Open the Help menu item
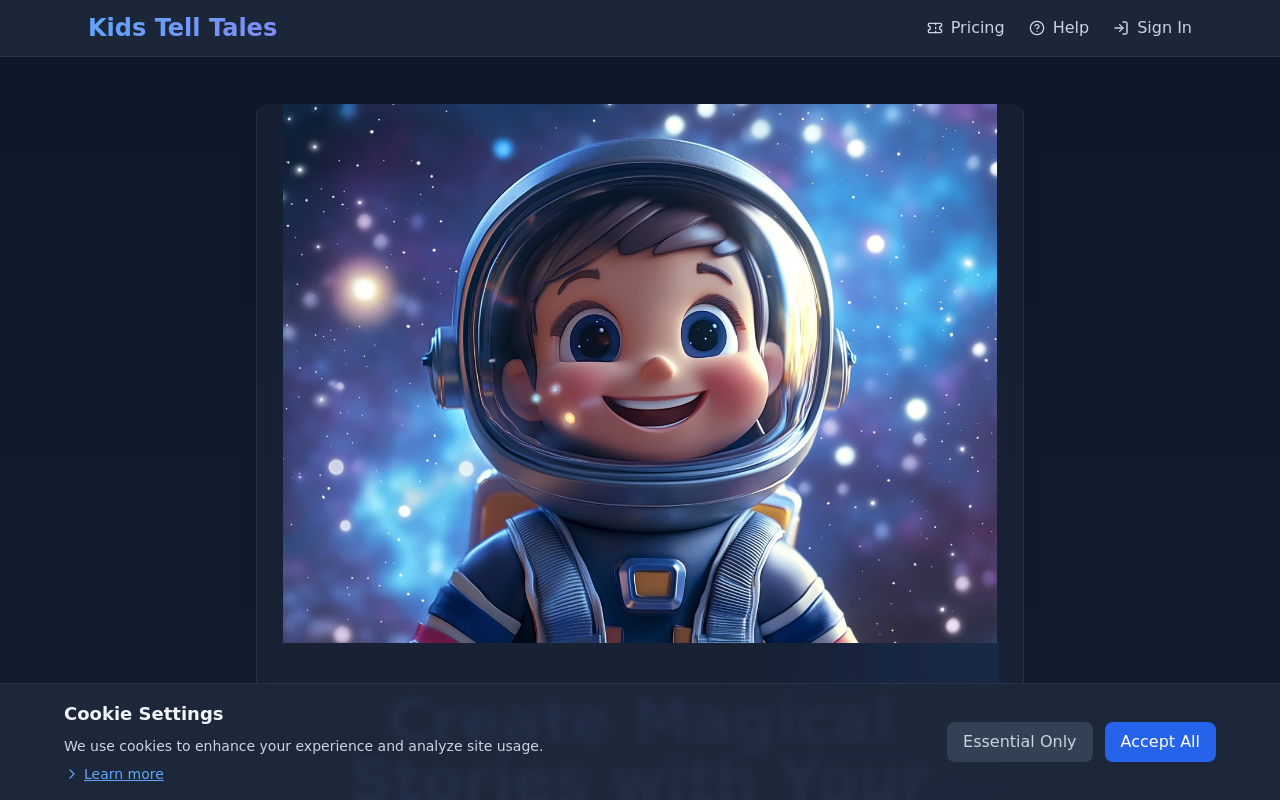Viewport: 1280px width, 800px height. pyautogui.click(x=1059, y=28)
